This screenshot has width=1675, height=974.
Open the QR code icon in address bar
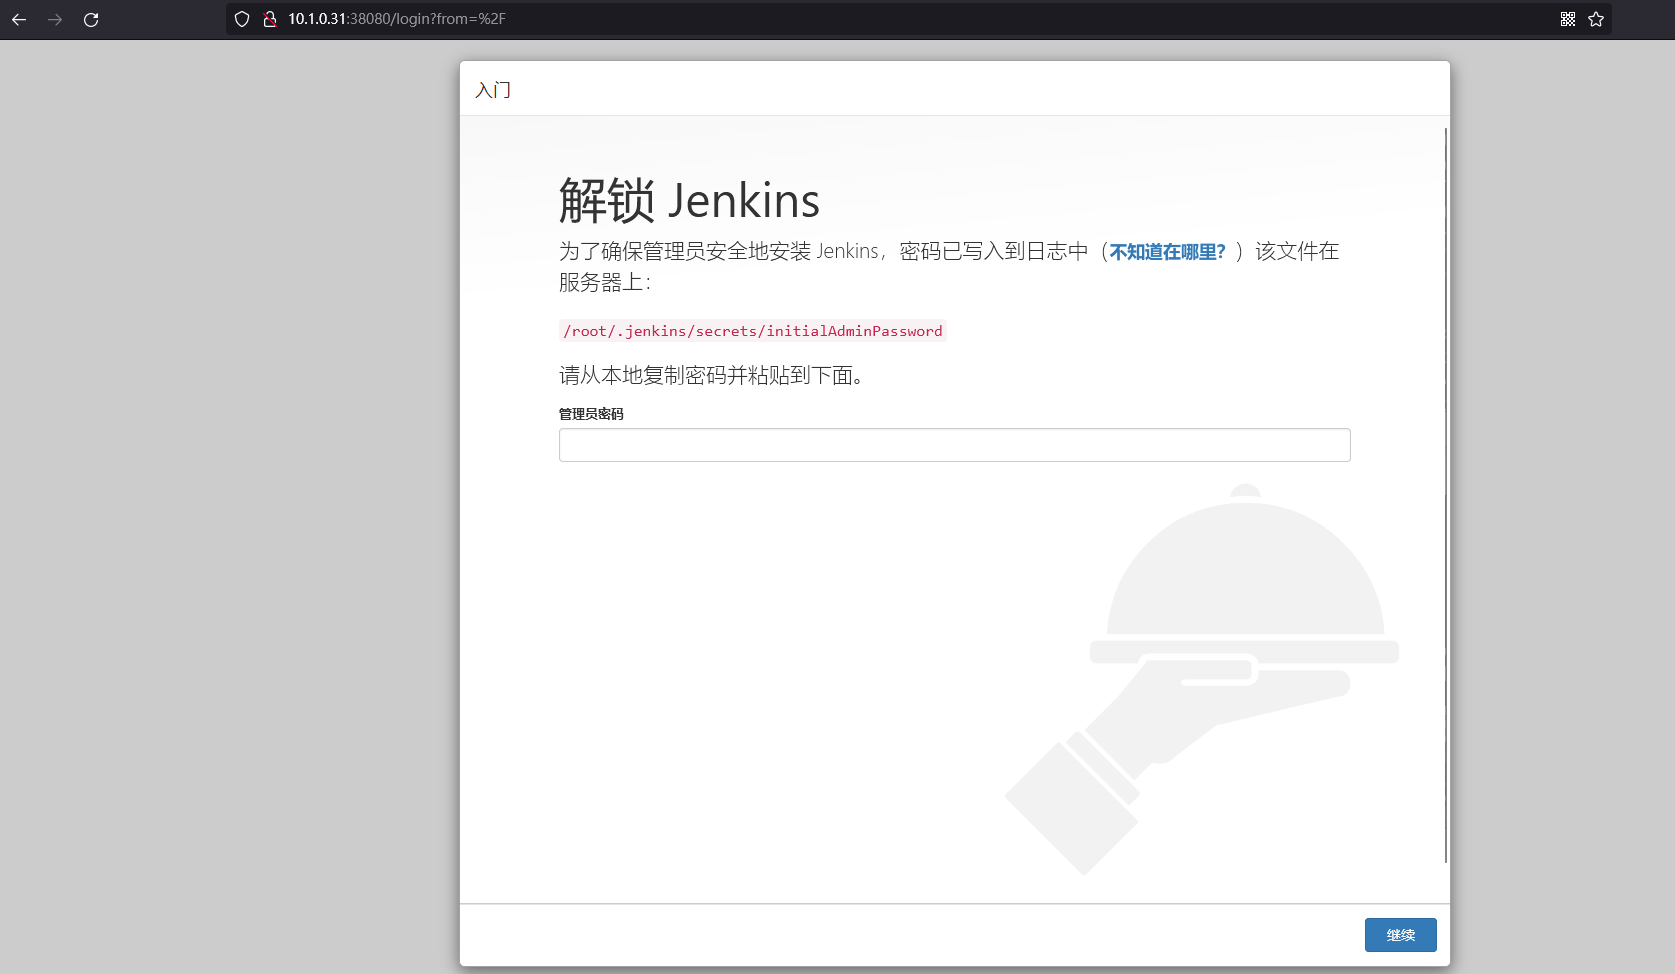point(1568,19)
